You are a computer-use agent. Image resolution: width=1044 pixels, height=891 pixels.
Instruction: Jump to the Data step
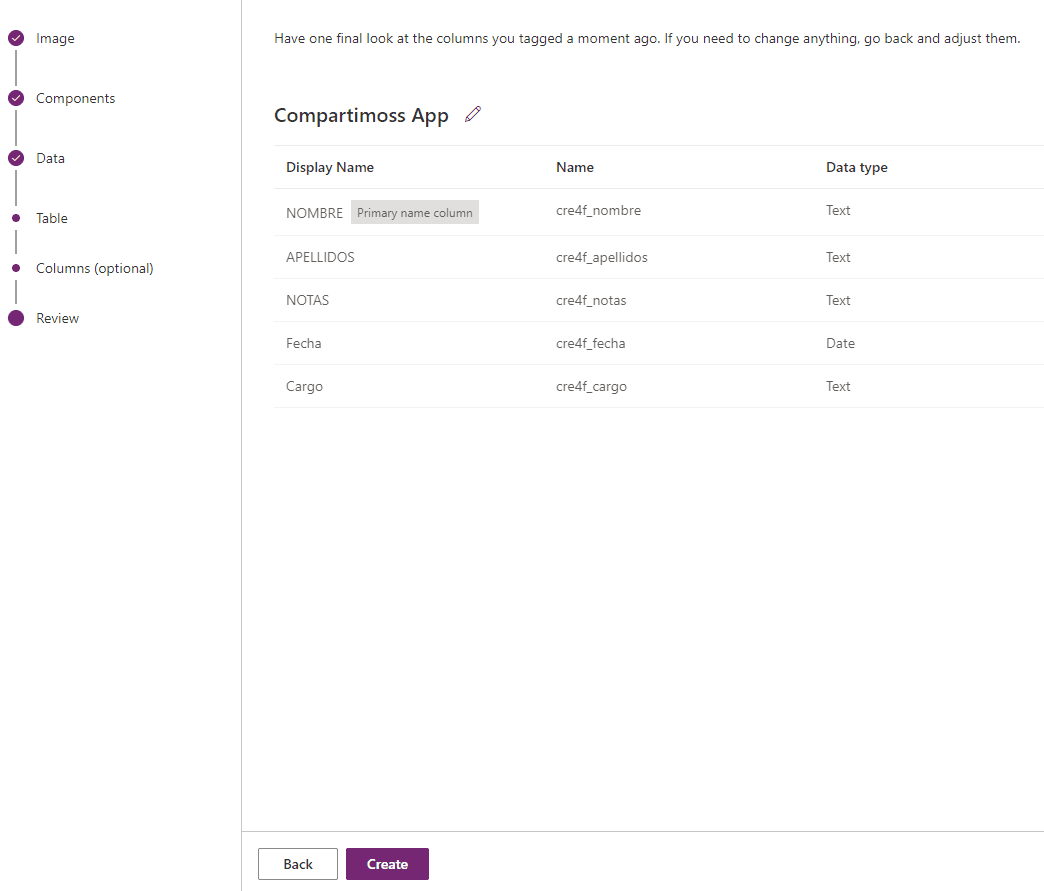pyautogui.click(x=50, y=159)
